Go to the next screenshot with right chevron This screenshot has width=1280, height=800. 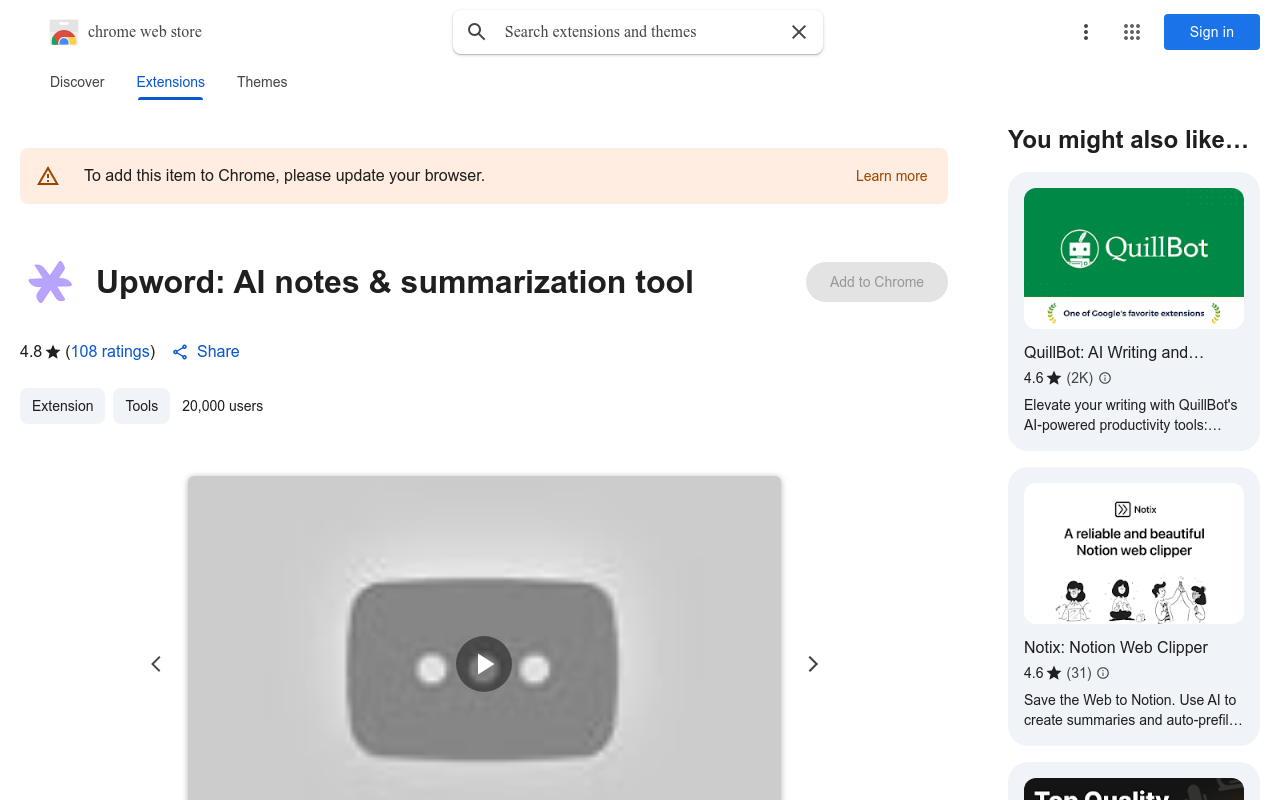(x=813, y=664)
